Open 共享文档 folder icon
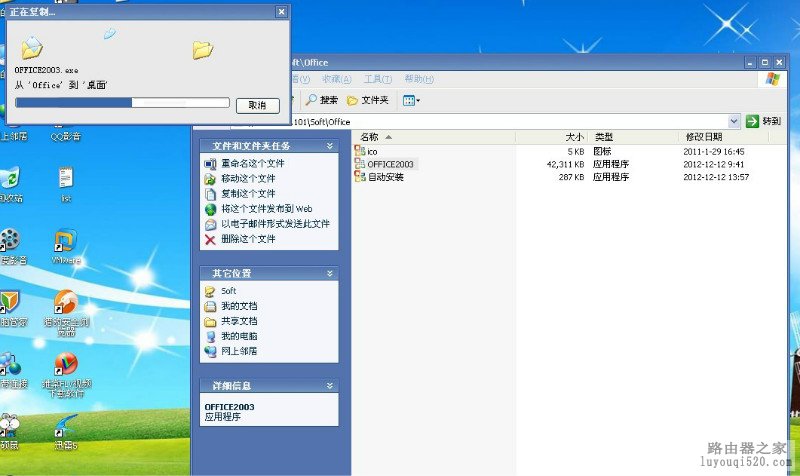800x476 pixels. click(210, 321)
